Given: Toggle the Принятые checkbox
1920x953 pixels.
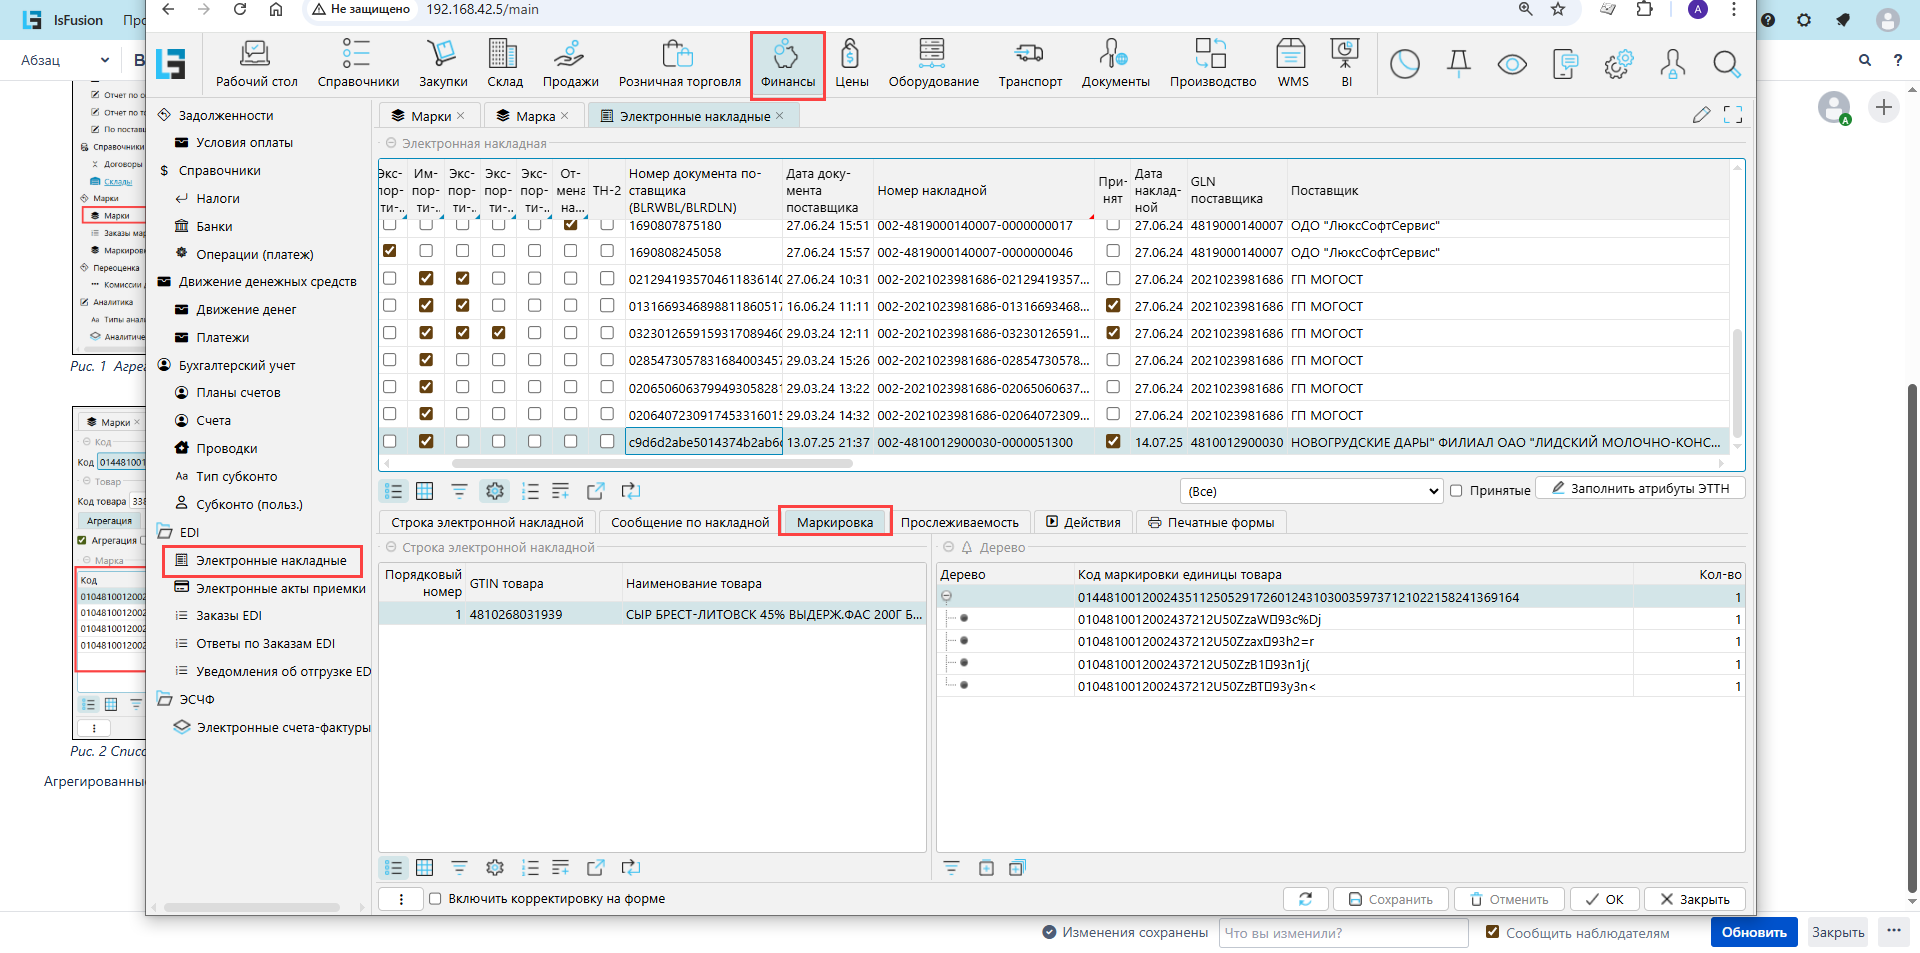Looking at the screenshot, I should click(1457, 491).
